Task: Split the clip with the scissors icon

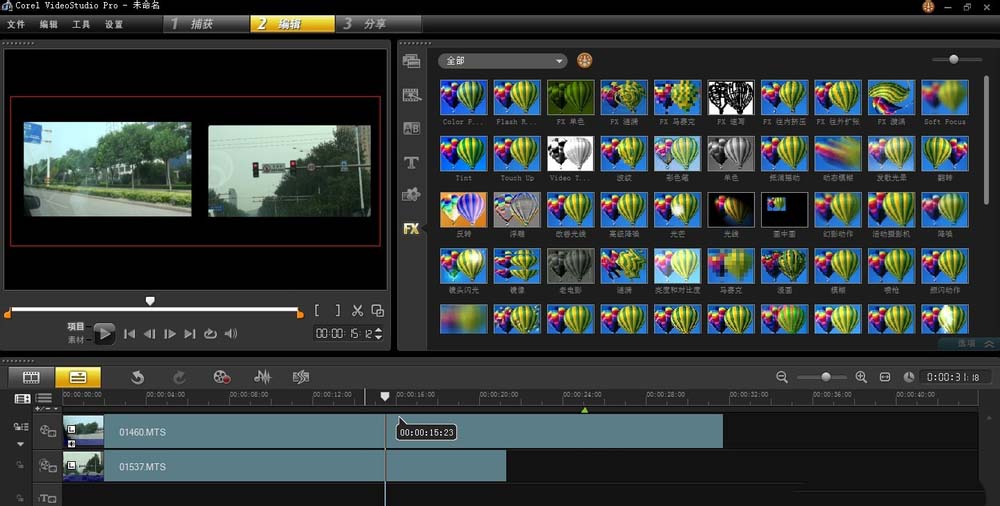Action: pos(358,311)
